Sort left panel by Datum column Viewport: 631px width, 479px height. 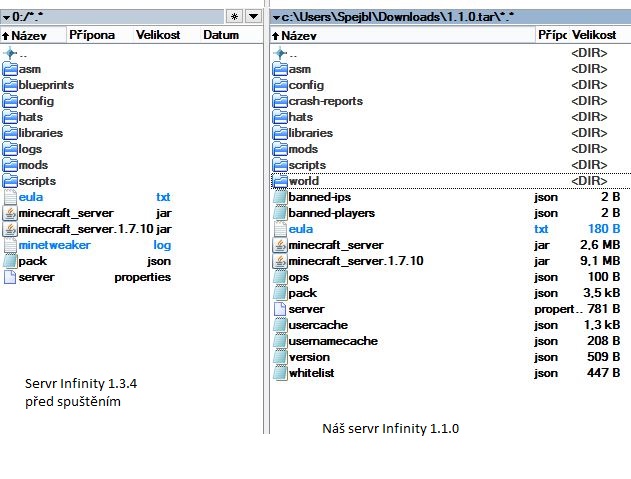(220, 35)
